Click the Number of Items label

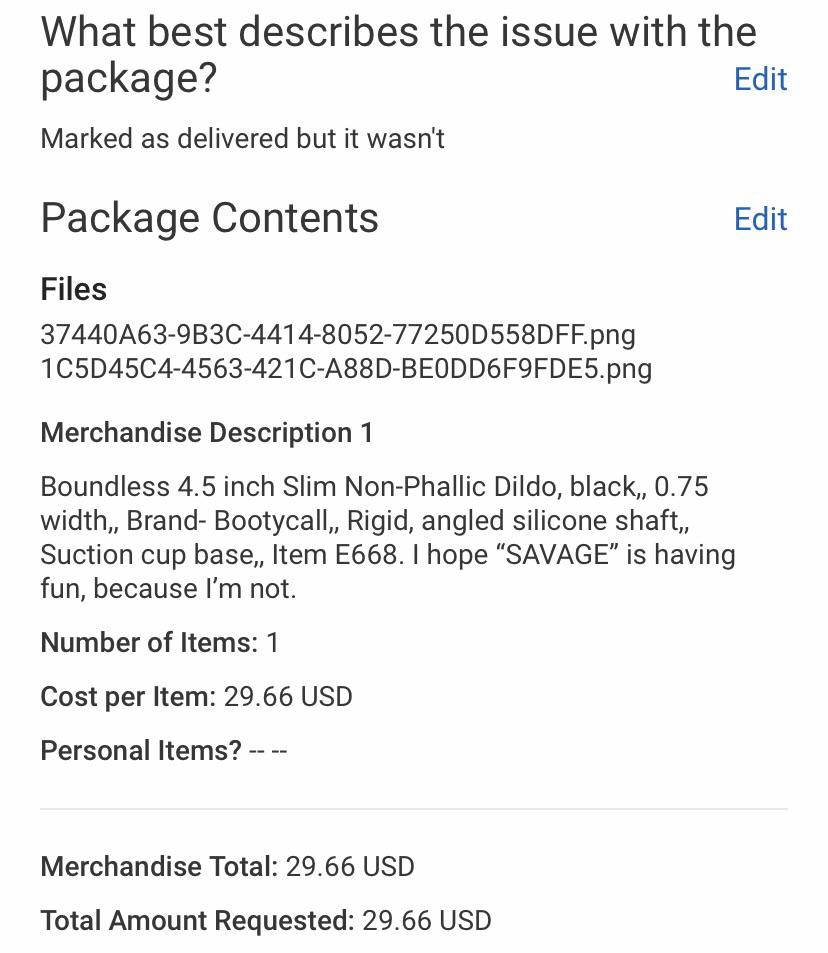[149, 643]
